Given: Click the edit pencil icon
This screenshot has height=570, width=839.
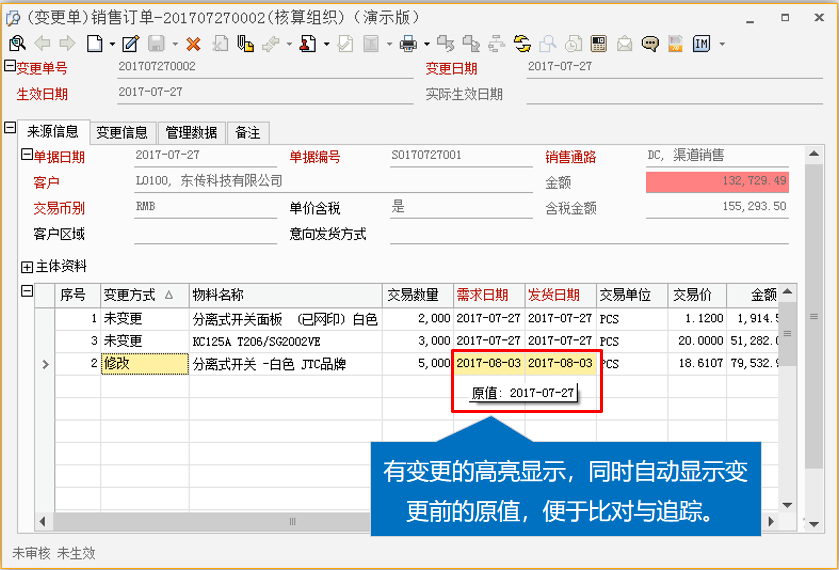Looking at the screenshot, I should pos(131,44).
